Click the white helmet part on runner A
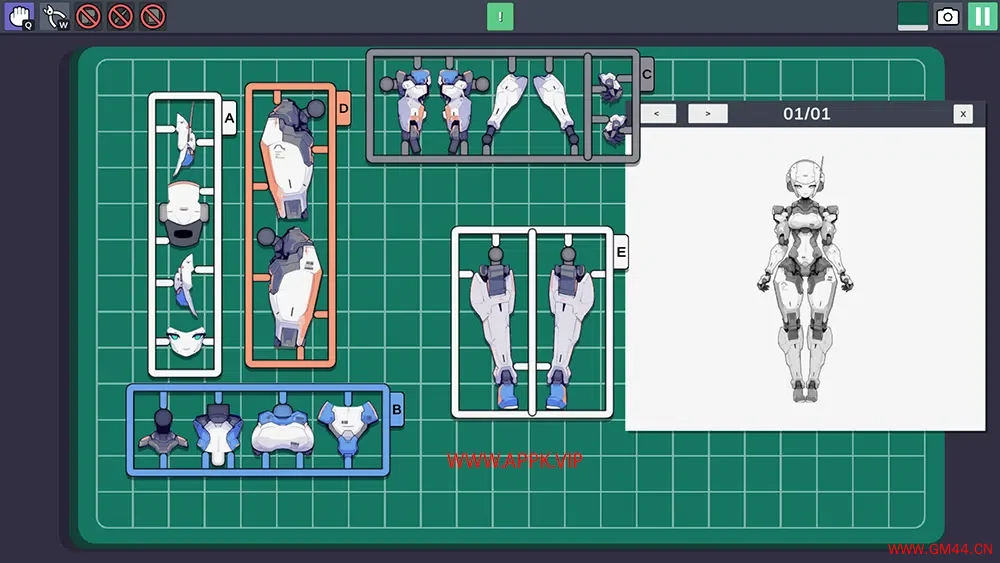Viewport: 1000px width, 563px height. coord(183,212)
